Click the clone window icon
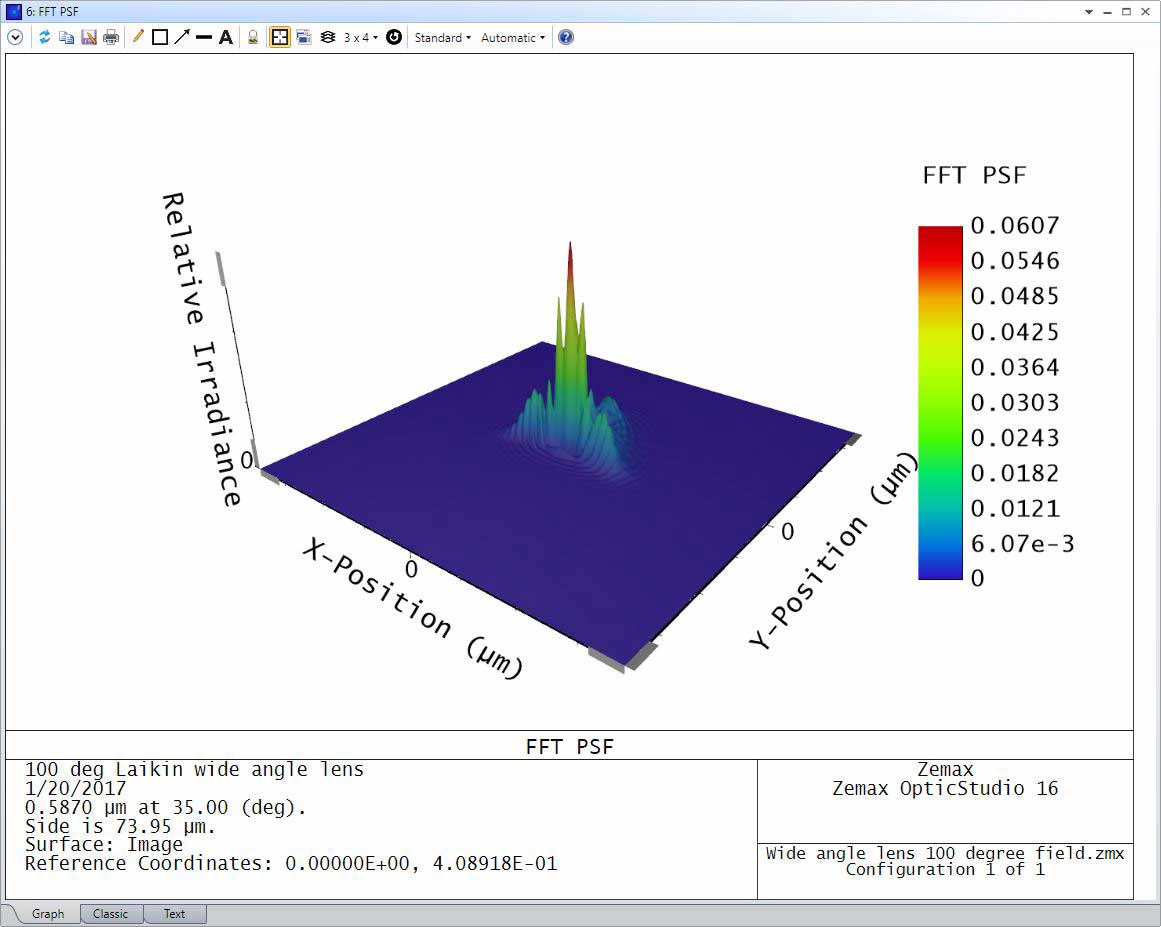Screen dimensions: 1161x927 point(304,37)
